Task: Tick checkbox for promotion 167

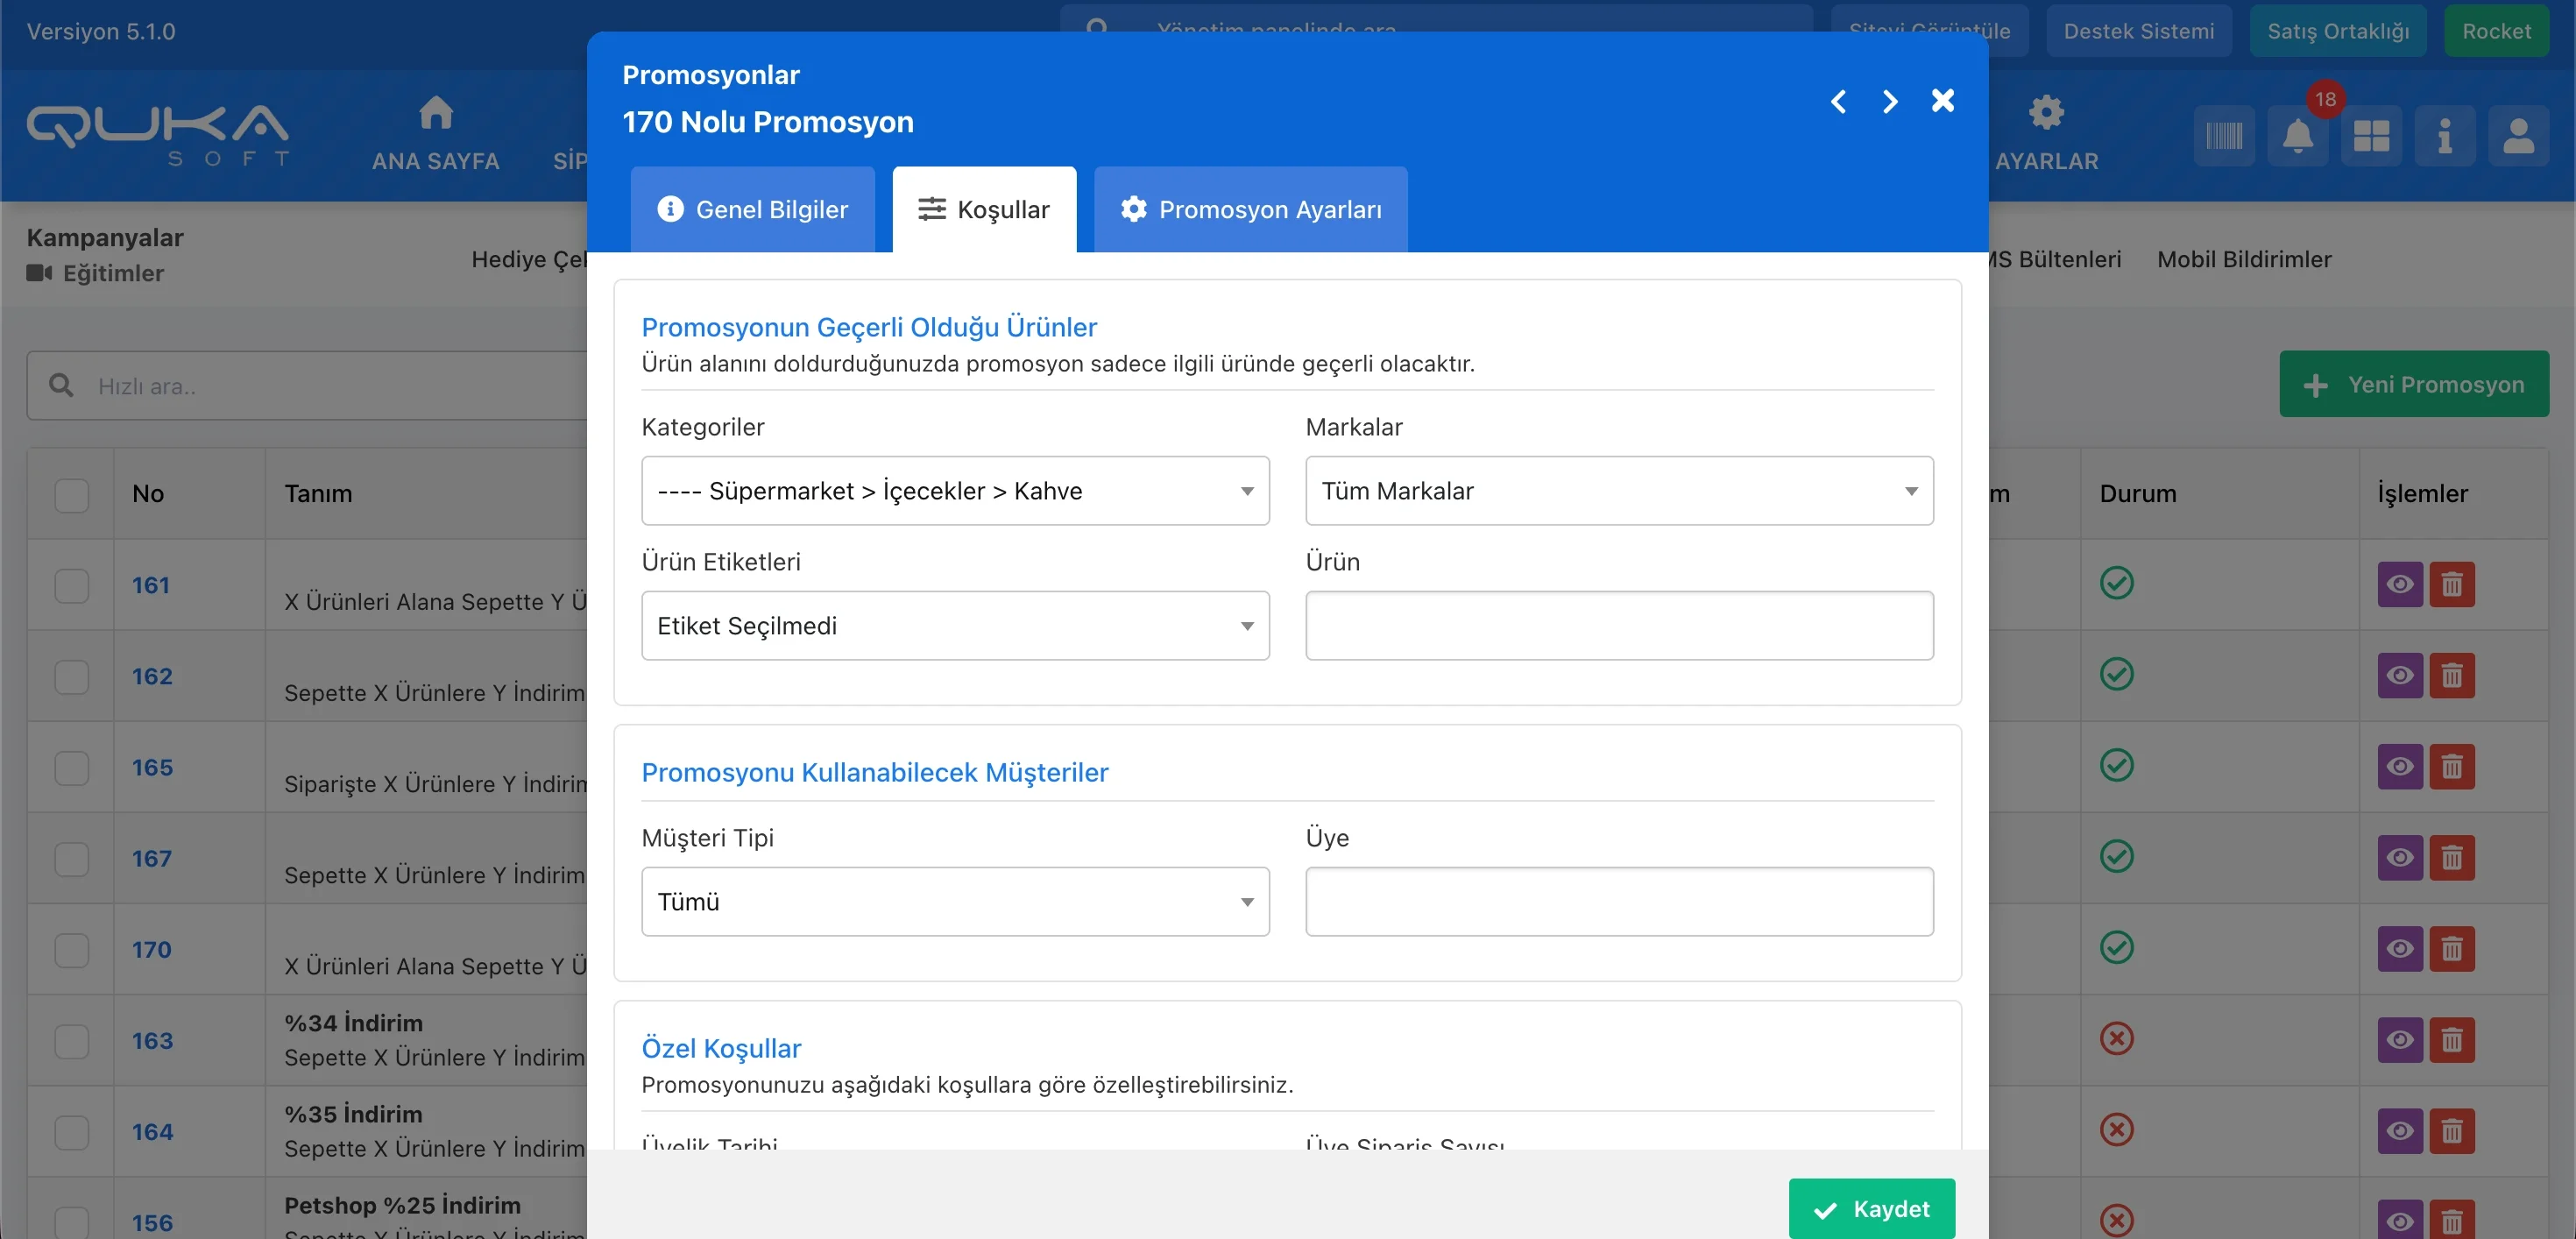Action: pyautogui.click(x=71, y=858)
